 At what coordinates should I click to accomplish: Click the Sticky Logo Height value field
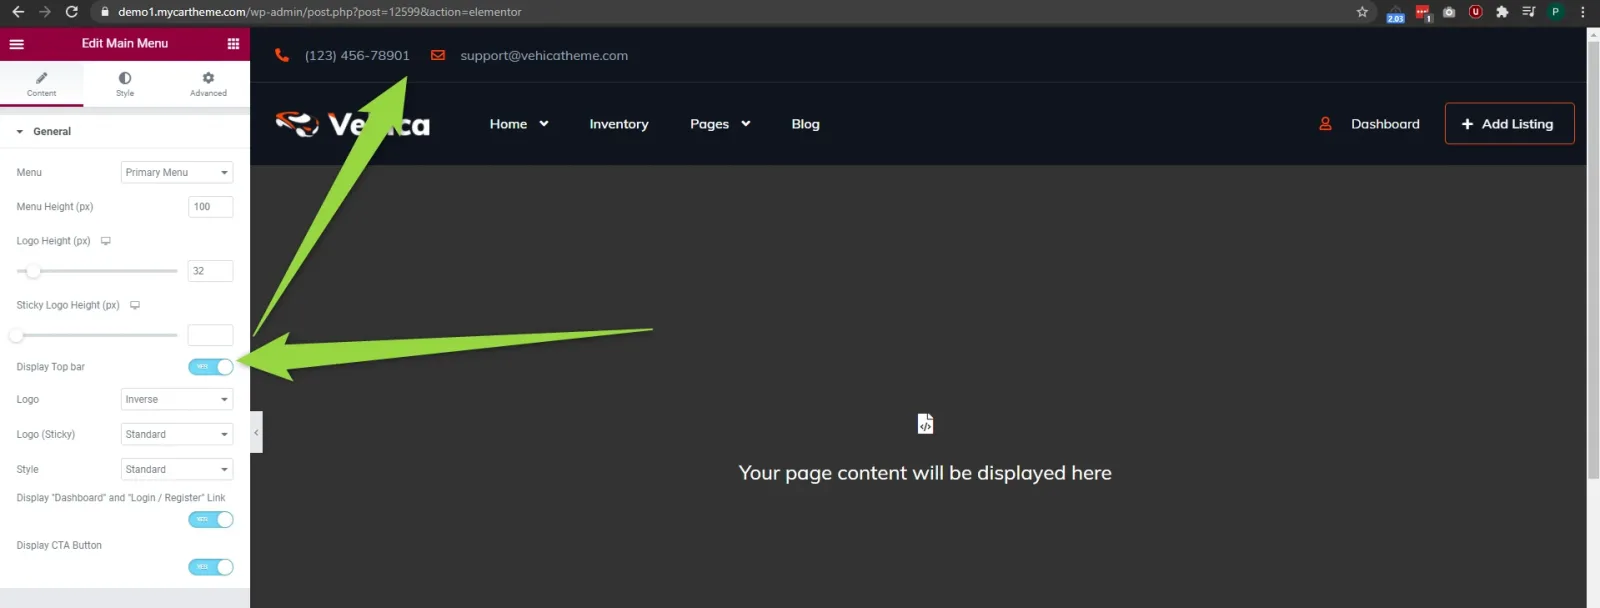(210, 335)
